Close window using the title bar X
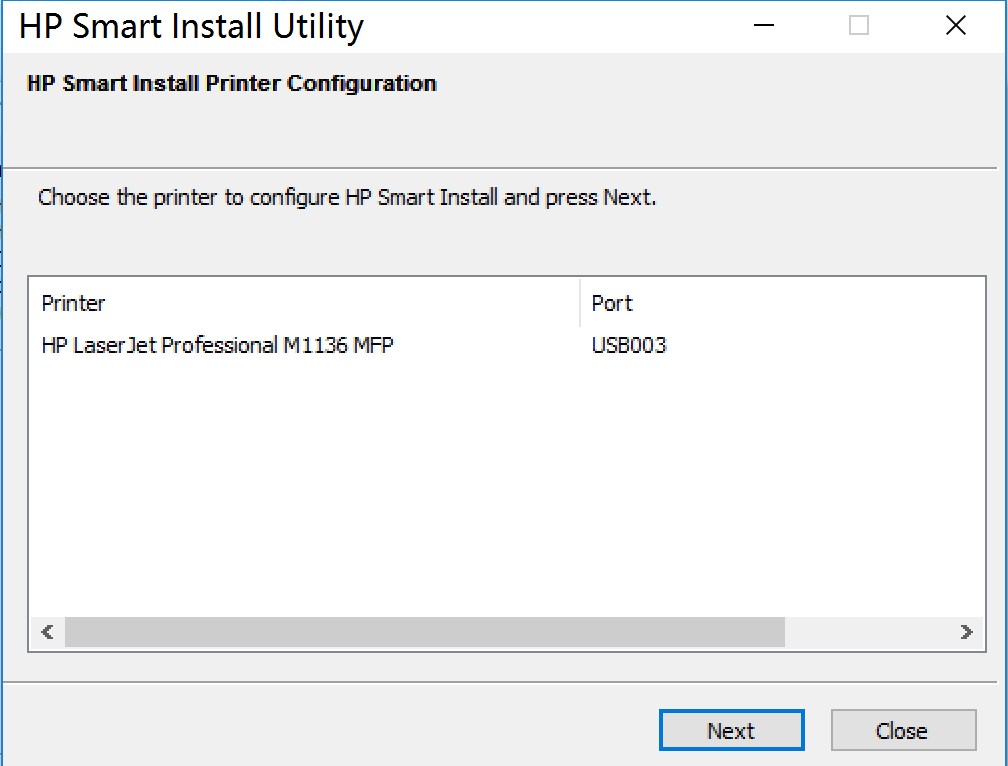The width and height of the screenshot is (1008, 766). click(x=956, y=26)
